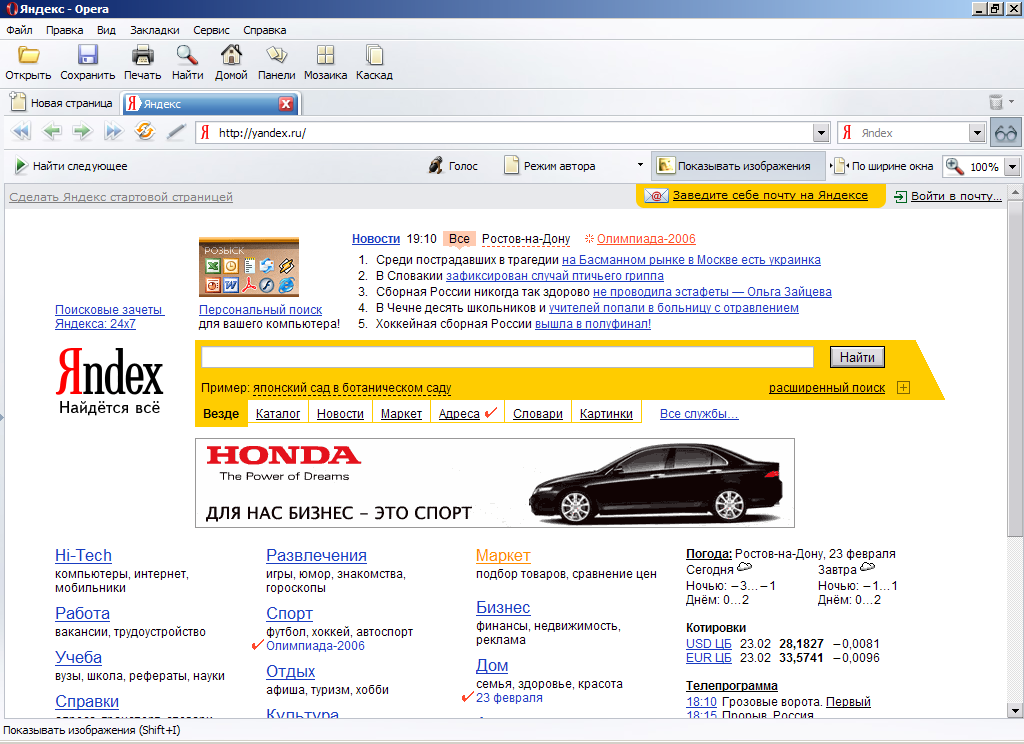Click the Save floppy disk icon

tap(88, 55)
